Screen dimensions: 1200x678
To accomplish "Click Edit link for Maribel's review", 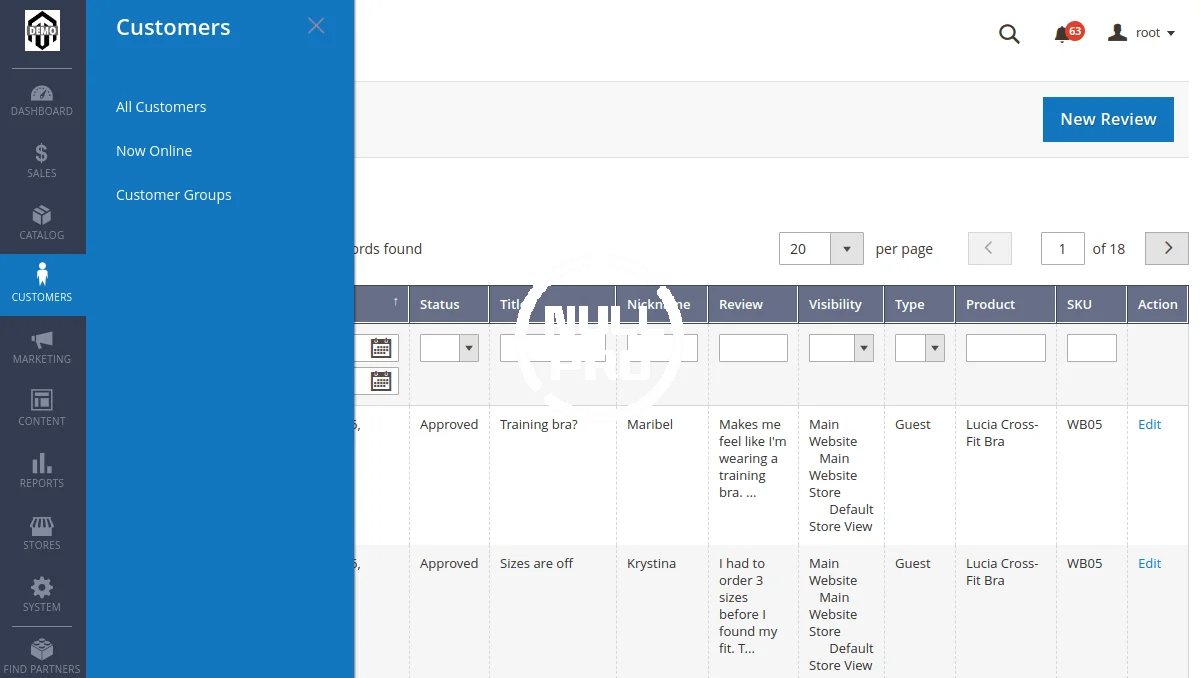I will click(1149, 424).
